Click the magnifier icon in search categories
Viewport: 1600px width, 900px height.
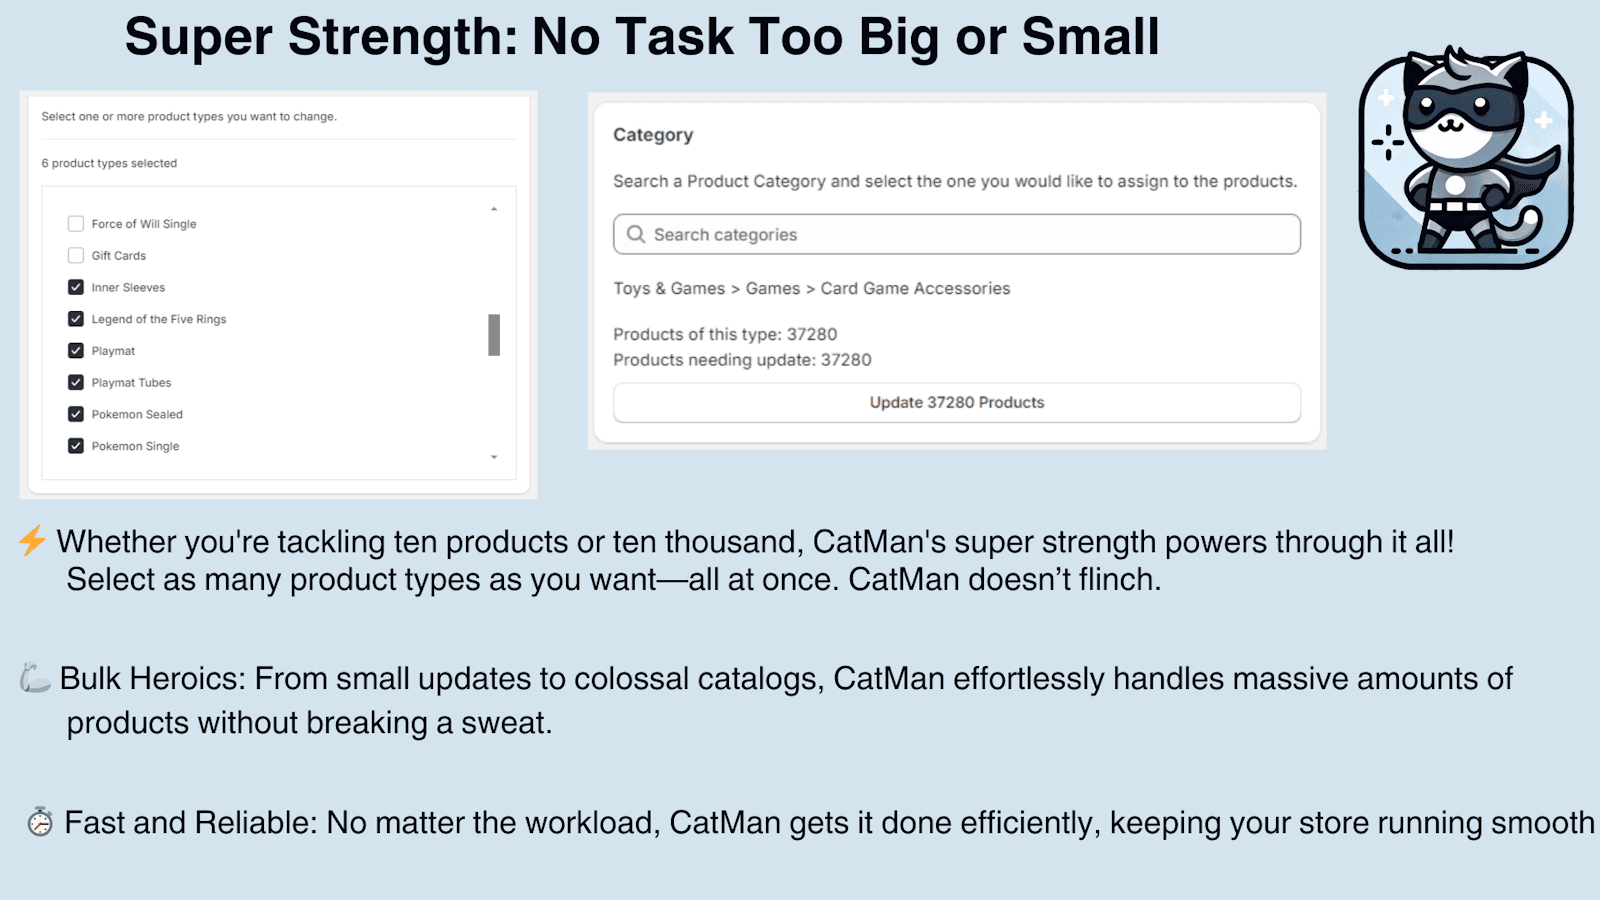click(635, 234)
